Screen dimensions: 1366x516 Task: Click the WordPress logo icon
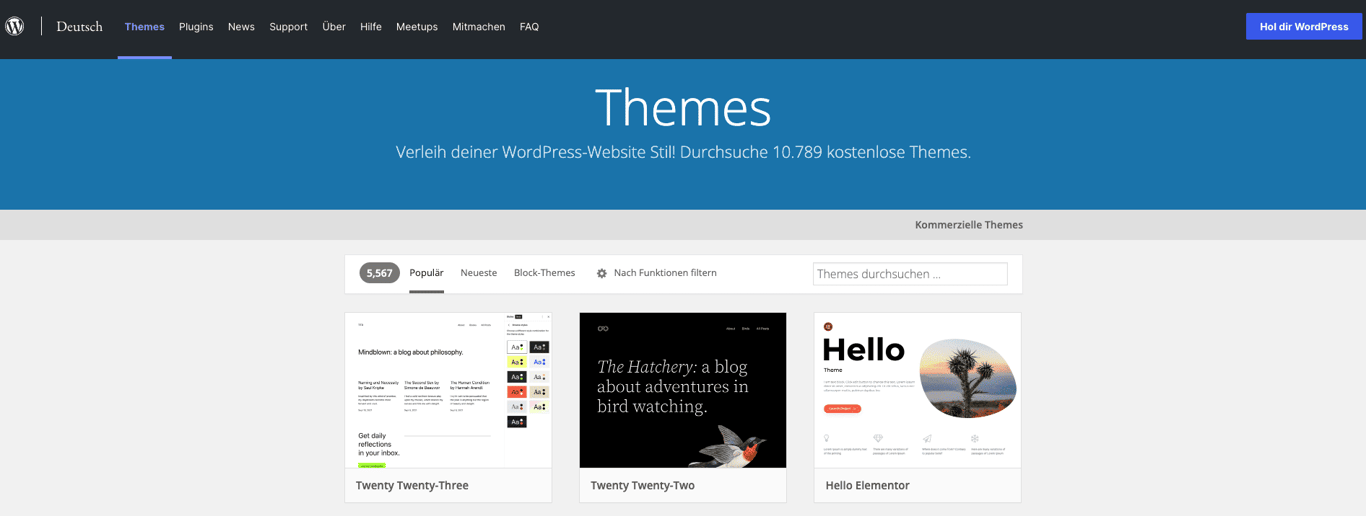pyautogui.click(x=15, y=27)
